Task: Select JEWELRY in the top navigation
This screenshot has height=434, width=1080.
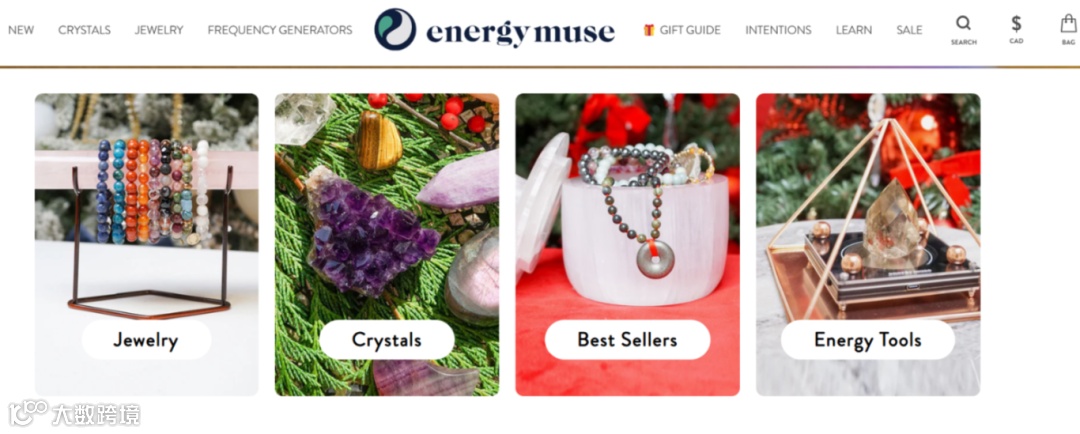Action: (159, 30)
